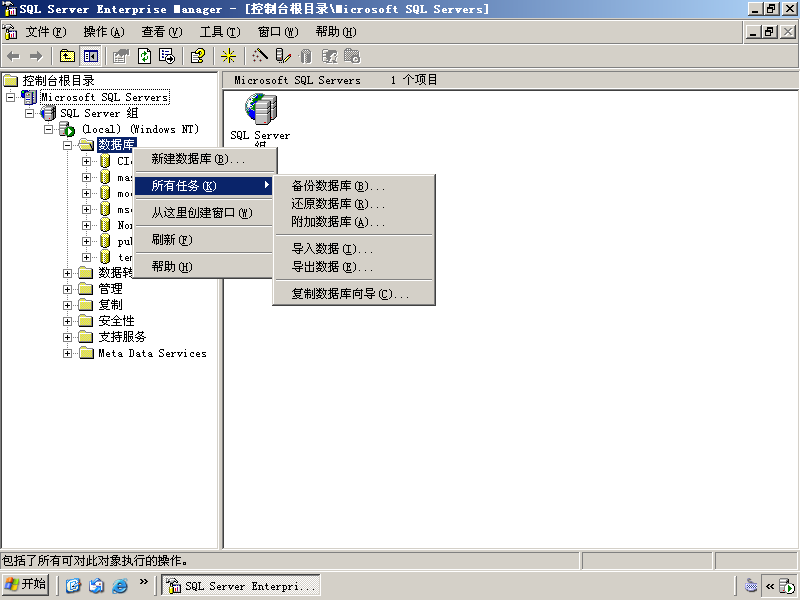
Task: Choose 备份数据库(B)... in submenu
Action: tap(354, 186)
